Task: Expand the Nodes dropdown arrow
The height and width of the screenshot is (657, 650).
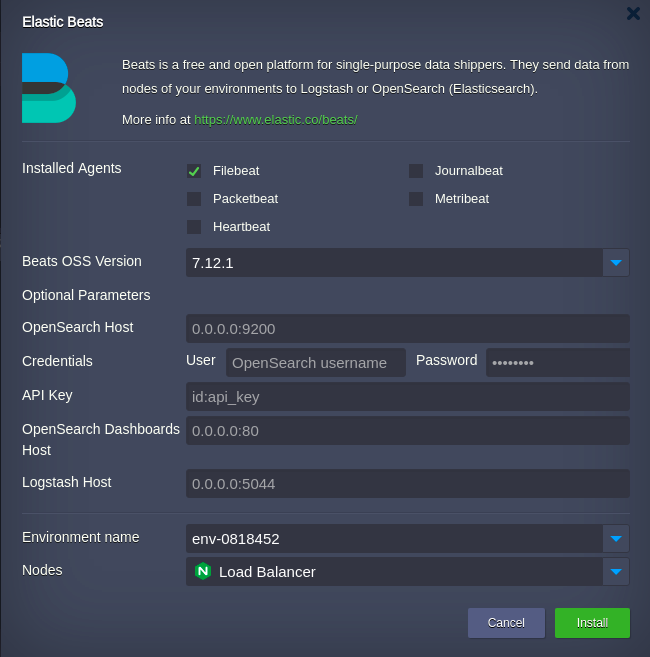Action: [x=616, y=572]
